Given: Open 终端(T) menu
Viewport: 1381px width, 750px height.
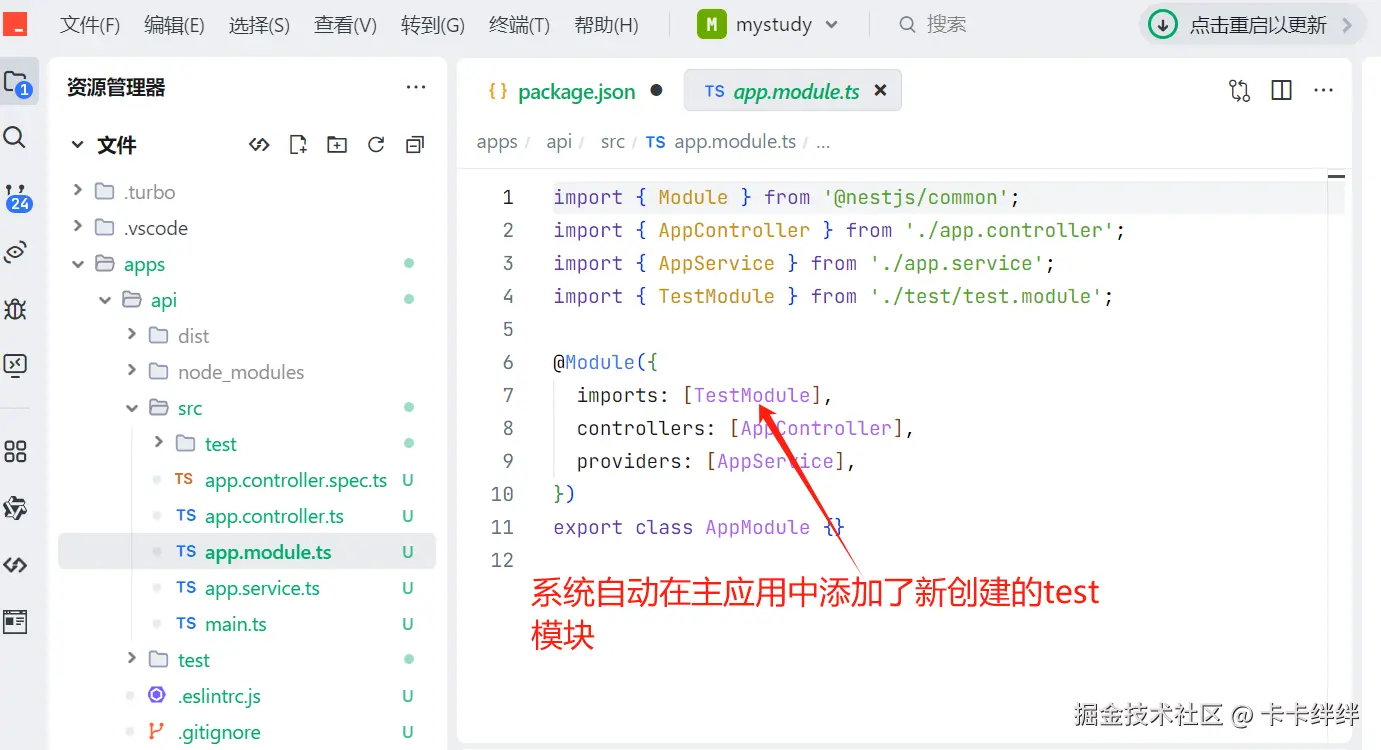Looking at the screenshot, I should tap(519, 25).
